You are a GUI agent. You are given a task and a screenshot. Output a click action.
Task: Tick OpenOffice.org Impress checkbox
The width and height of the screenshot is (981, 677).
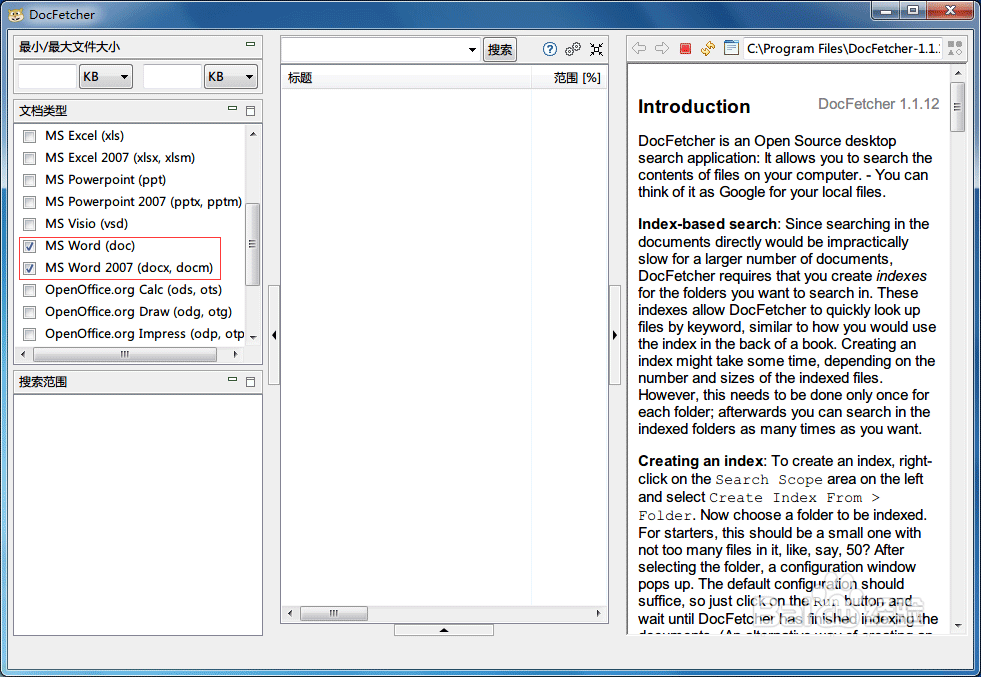click(29, 334)
